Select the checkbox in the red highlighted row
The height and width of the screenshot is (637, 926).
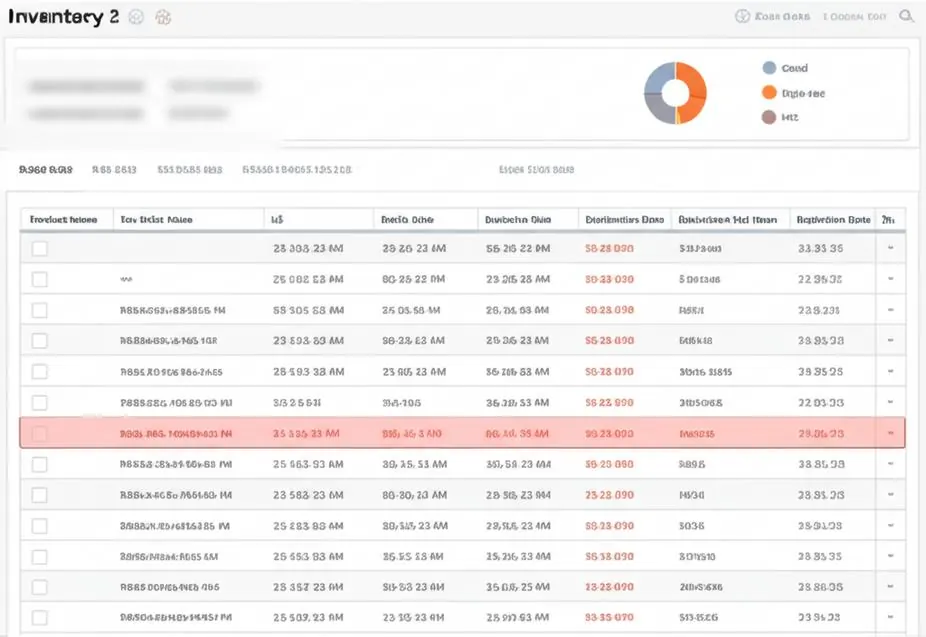40,434
